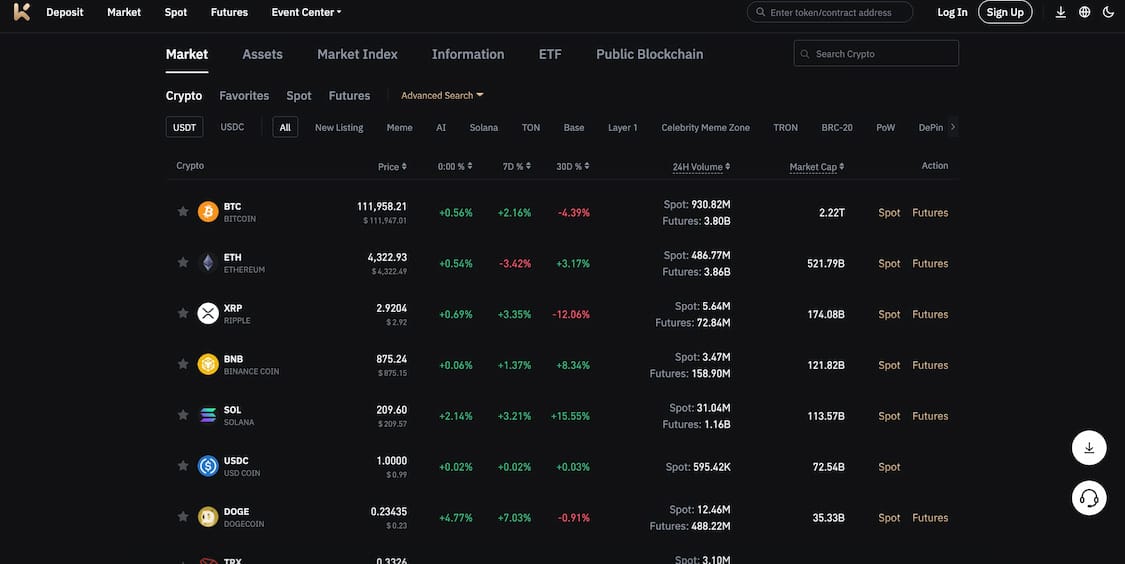Viewport: 1125px width, 564px height.
Task: Click the Dogecoin coin icon
Action: [208, 517]
